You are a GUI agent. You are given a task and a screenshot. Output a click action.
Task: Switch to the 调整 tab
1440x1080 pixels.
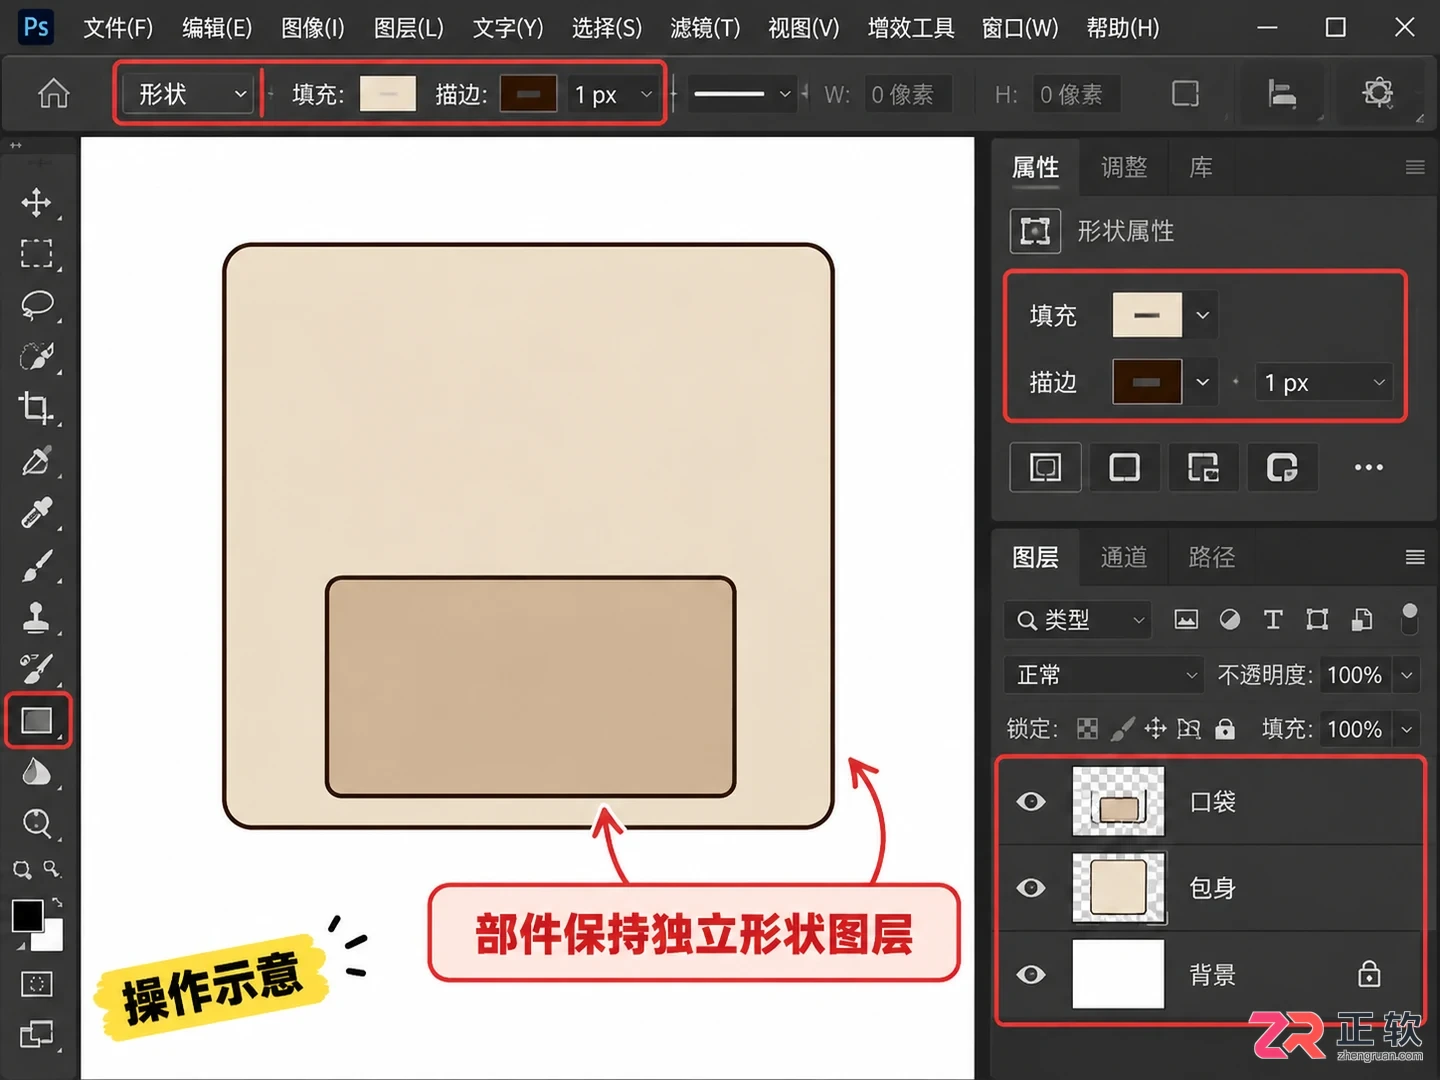[1124, 167]
